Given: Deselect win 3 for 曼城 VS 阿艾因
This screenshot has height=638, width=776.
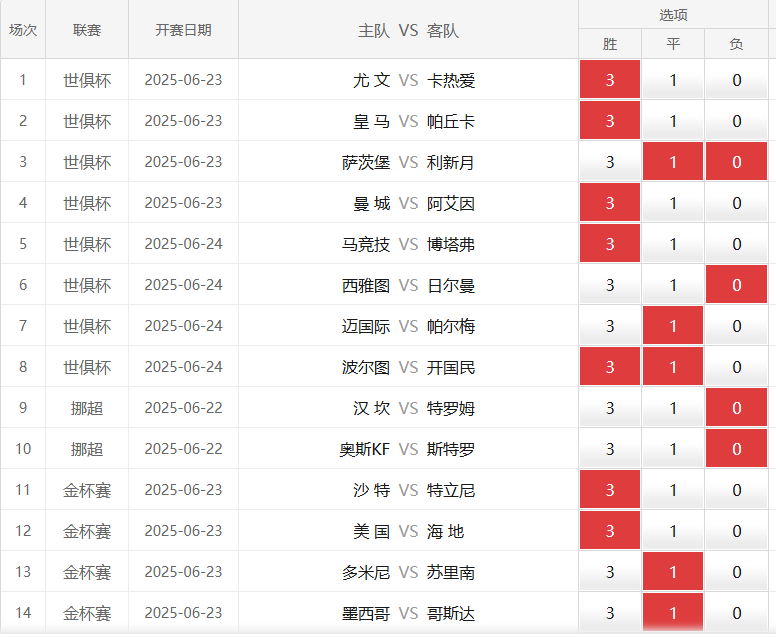Looking at the screenshot, I should tap(610, 203).
